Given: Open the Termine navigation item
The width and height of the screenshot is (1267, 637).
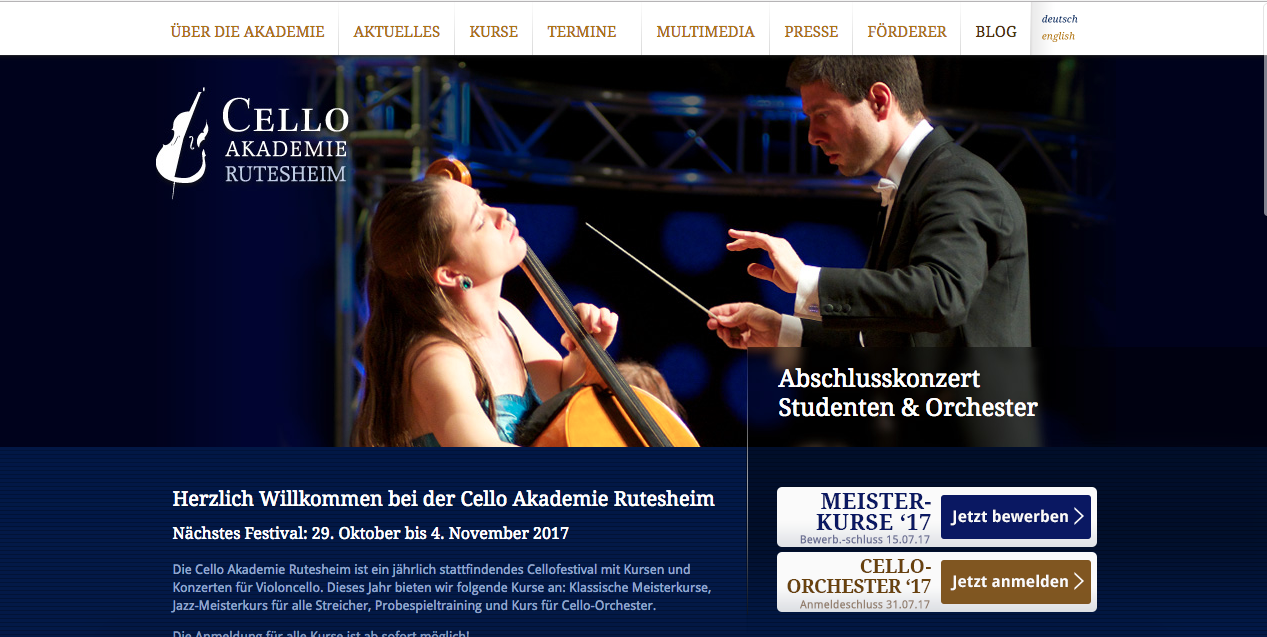Looking at the screenshot, I should tap(582, 31).
